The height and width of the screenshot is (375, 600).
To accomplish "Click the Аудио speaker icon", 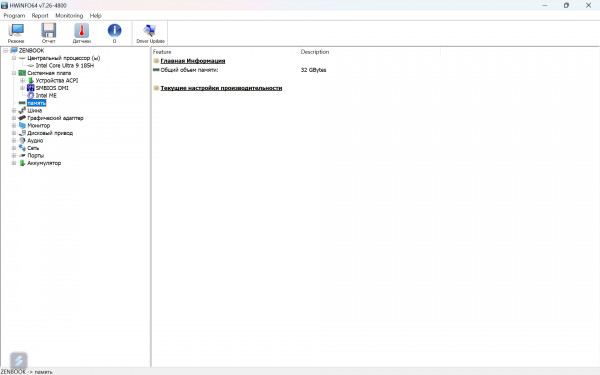I will 22,140.
